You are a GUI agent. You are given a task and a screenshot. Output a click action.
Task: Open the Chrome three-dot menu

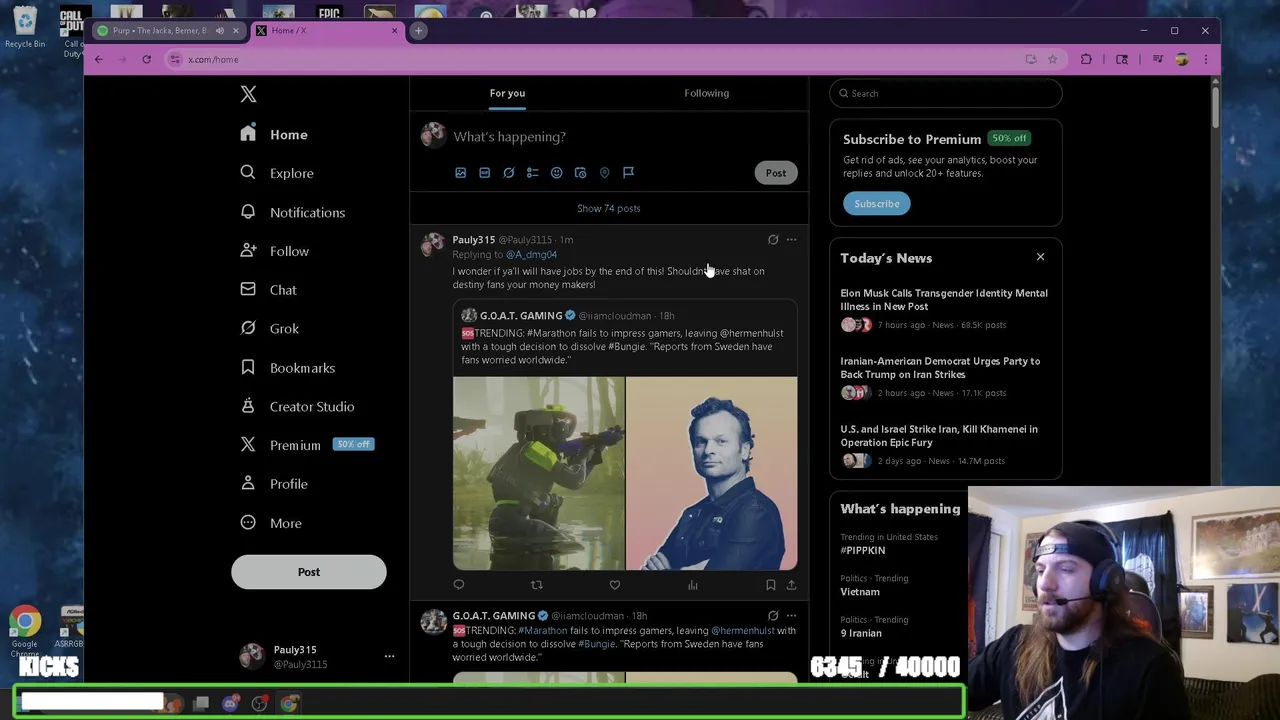click(1205, 60)
